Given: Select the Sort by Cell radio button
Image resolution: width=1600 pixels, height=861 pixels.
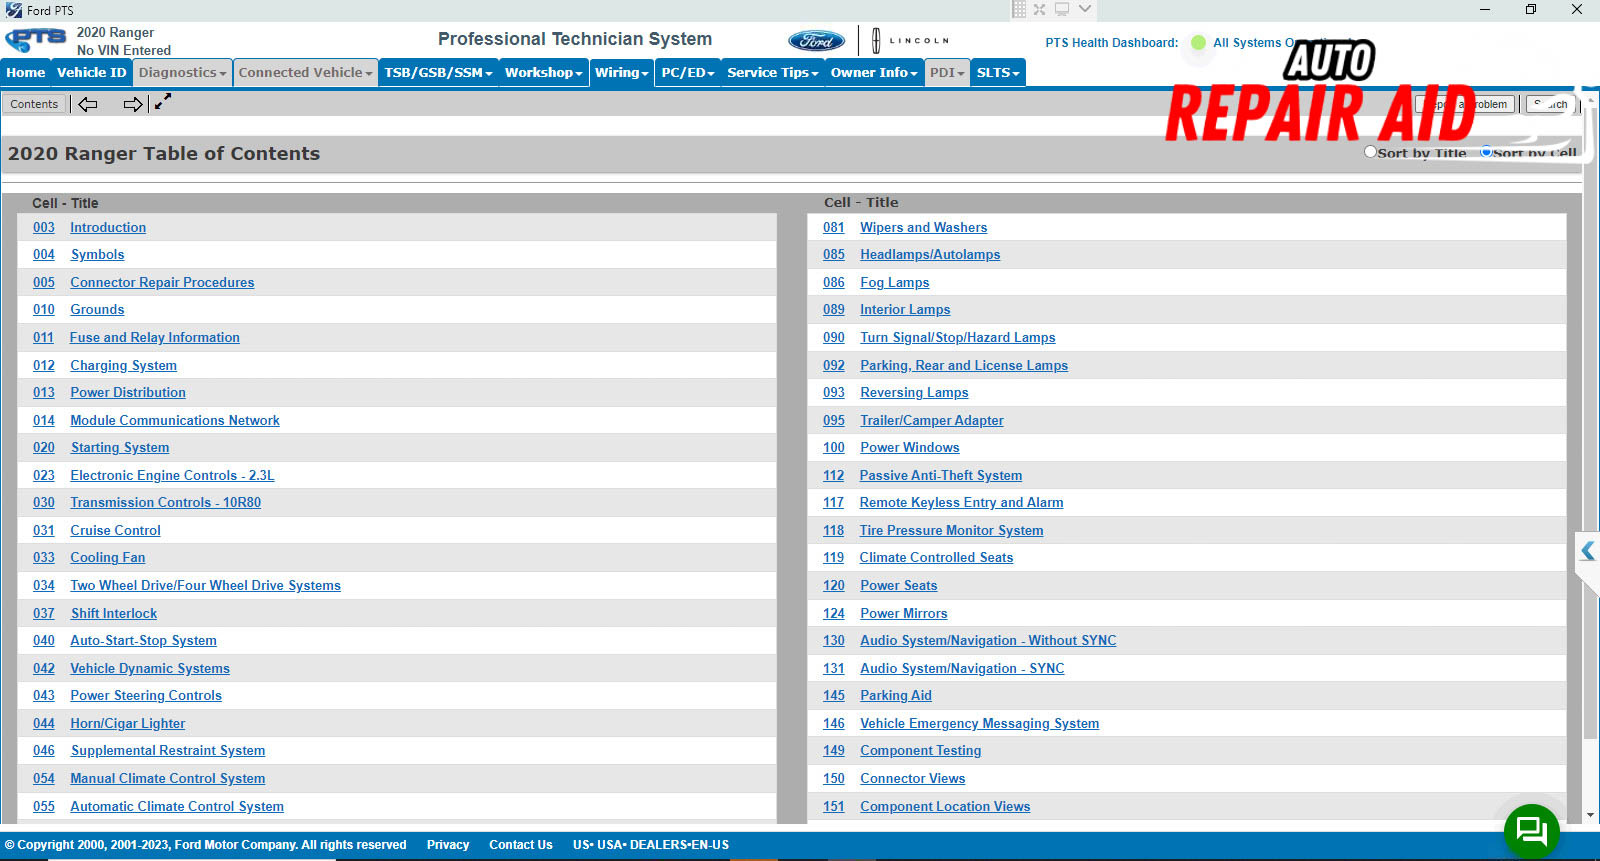Looking at the screenshot, I should tap(1486, 152).
